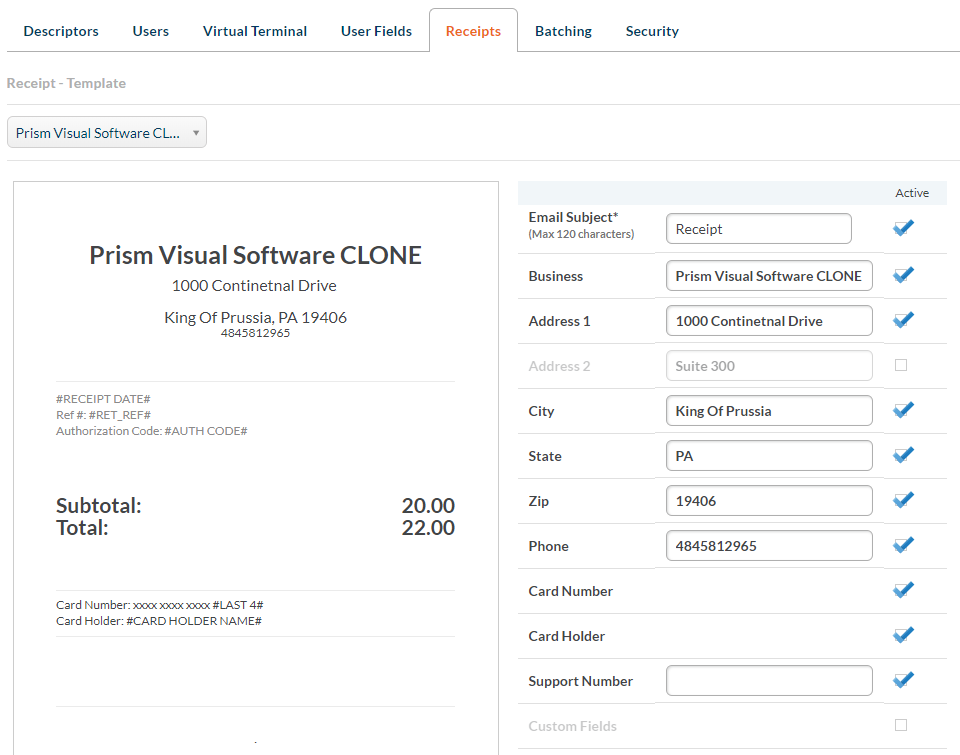
Task: Click the 'Card Number: xxxx xxxx xxxx #LAST 4#' line
Action: [160, 605]
